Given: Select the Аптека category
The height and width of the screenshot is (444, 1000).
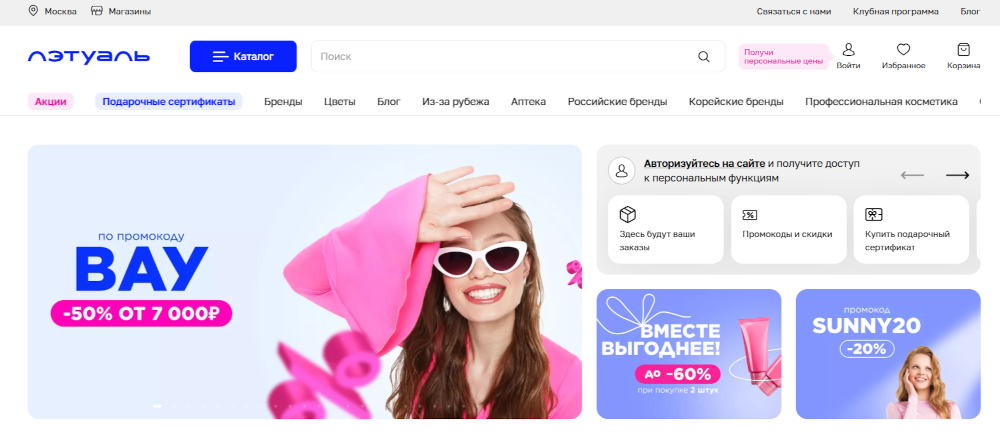Looking at the screenshot, I should [528, 101].
